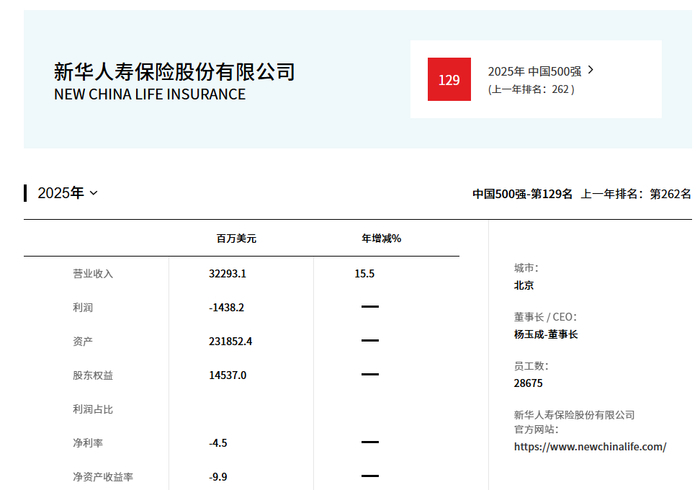Click the revenue value 32293.1

(228, 273)
